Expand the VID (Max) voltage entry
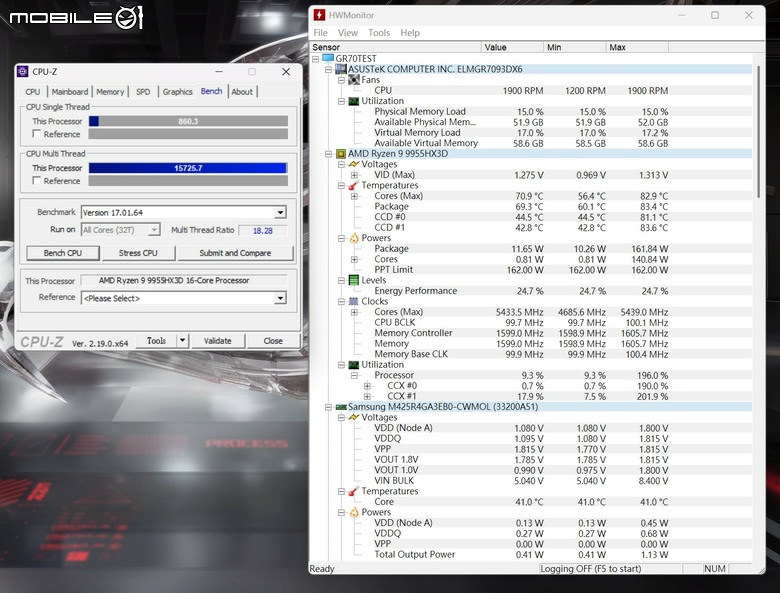Image resolution: width=780 pixels, height=593 pixels. (x=354, y=175)
